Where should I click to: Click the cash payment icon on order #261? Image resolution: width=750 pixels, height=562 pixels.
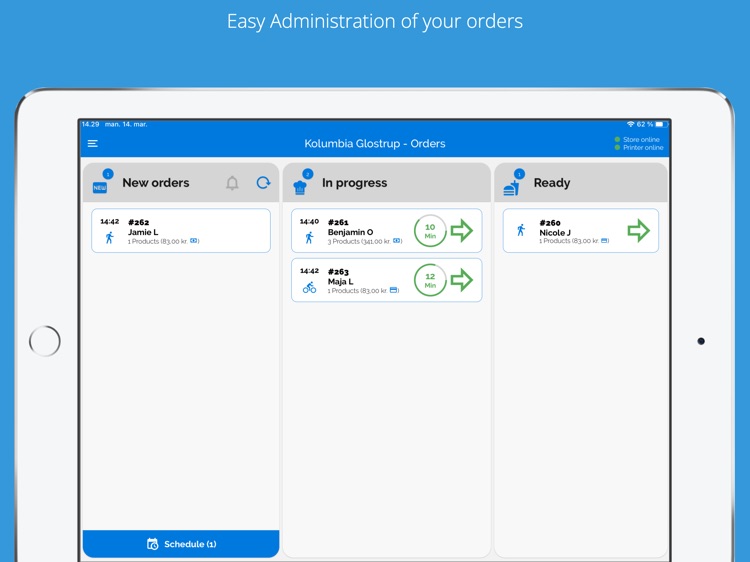[x=397, y=241]
